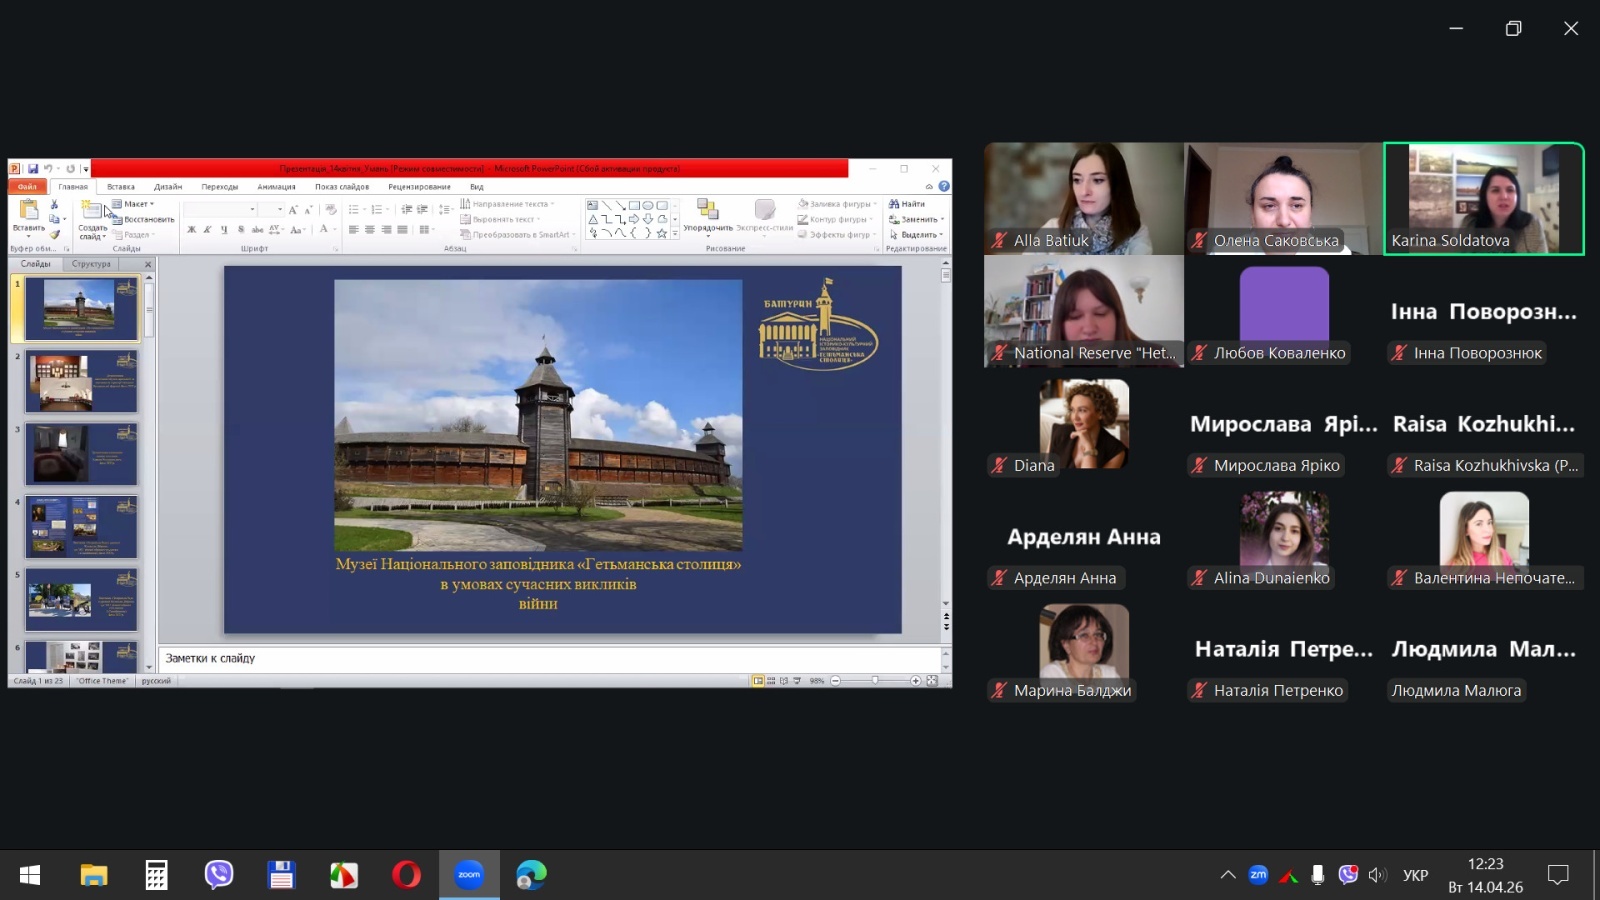Click the Упорядочить arrange icon

click(708, 215)
